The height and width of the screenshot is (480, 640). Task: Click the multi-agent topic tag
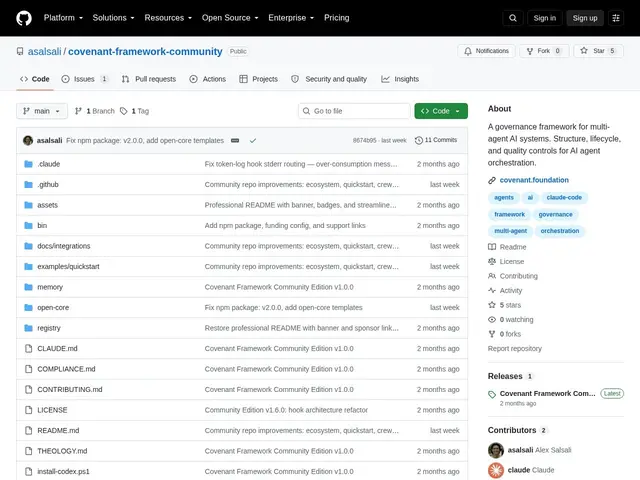[510, 231]
